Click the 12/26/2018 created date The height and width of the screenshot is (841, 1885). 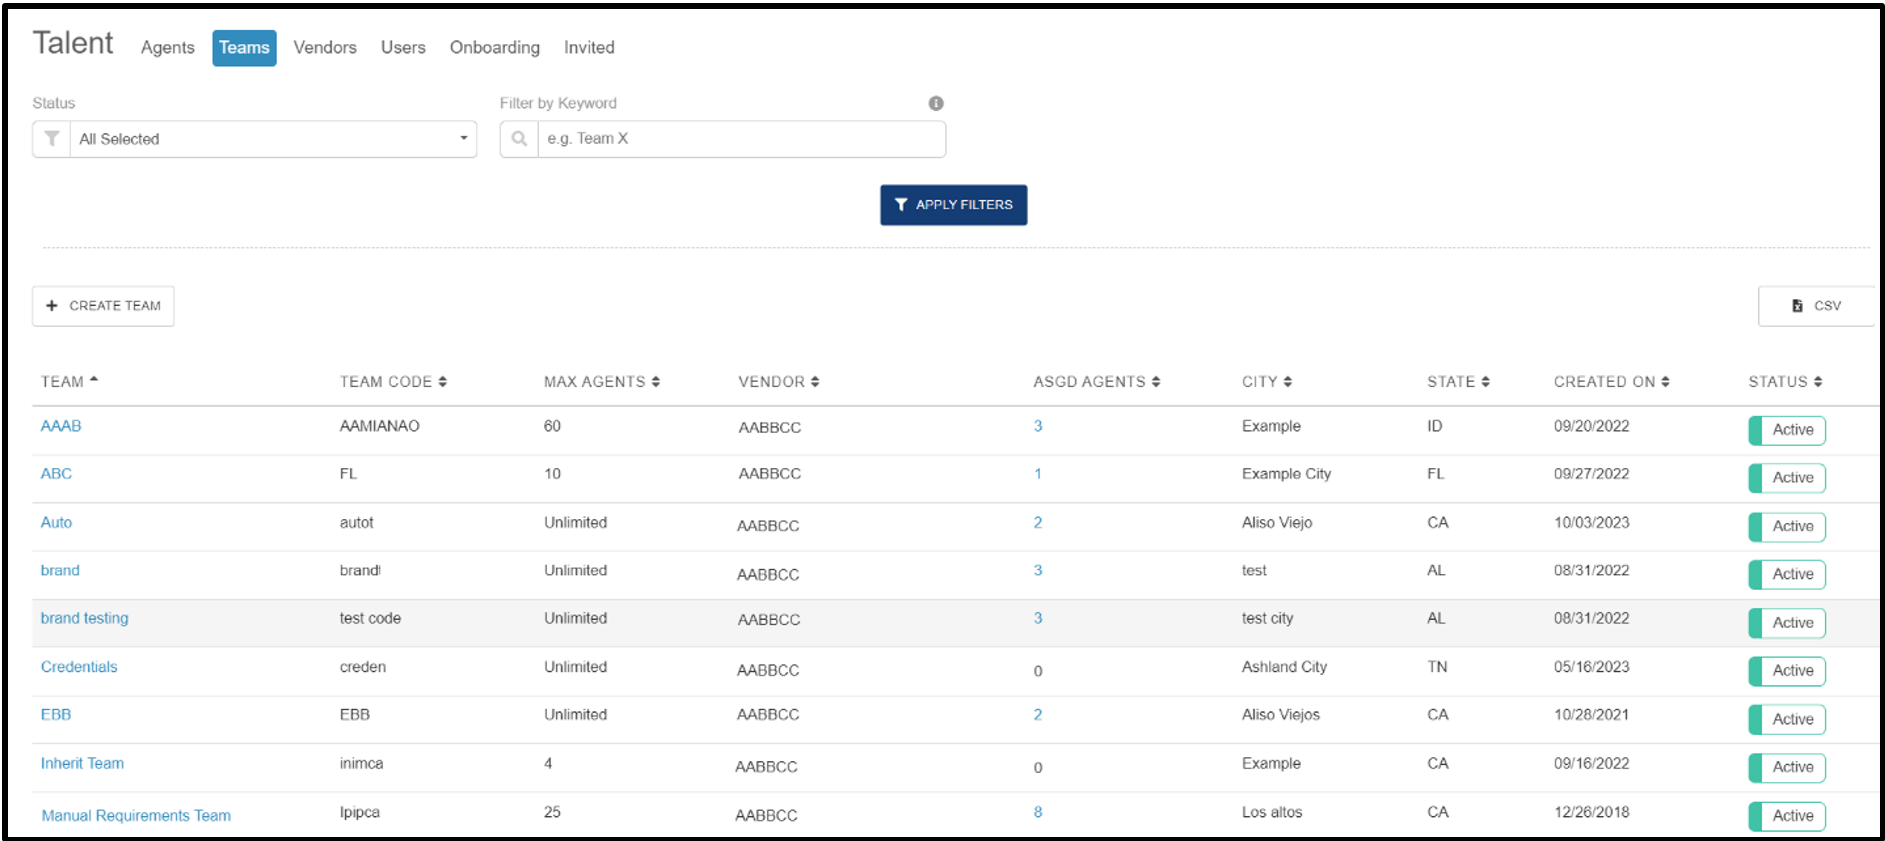pyautogui.click(x=1592, y=812)
